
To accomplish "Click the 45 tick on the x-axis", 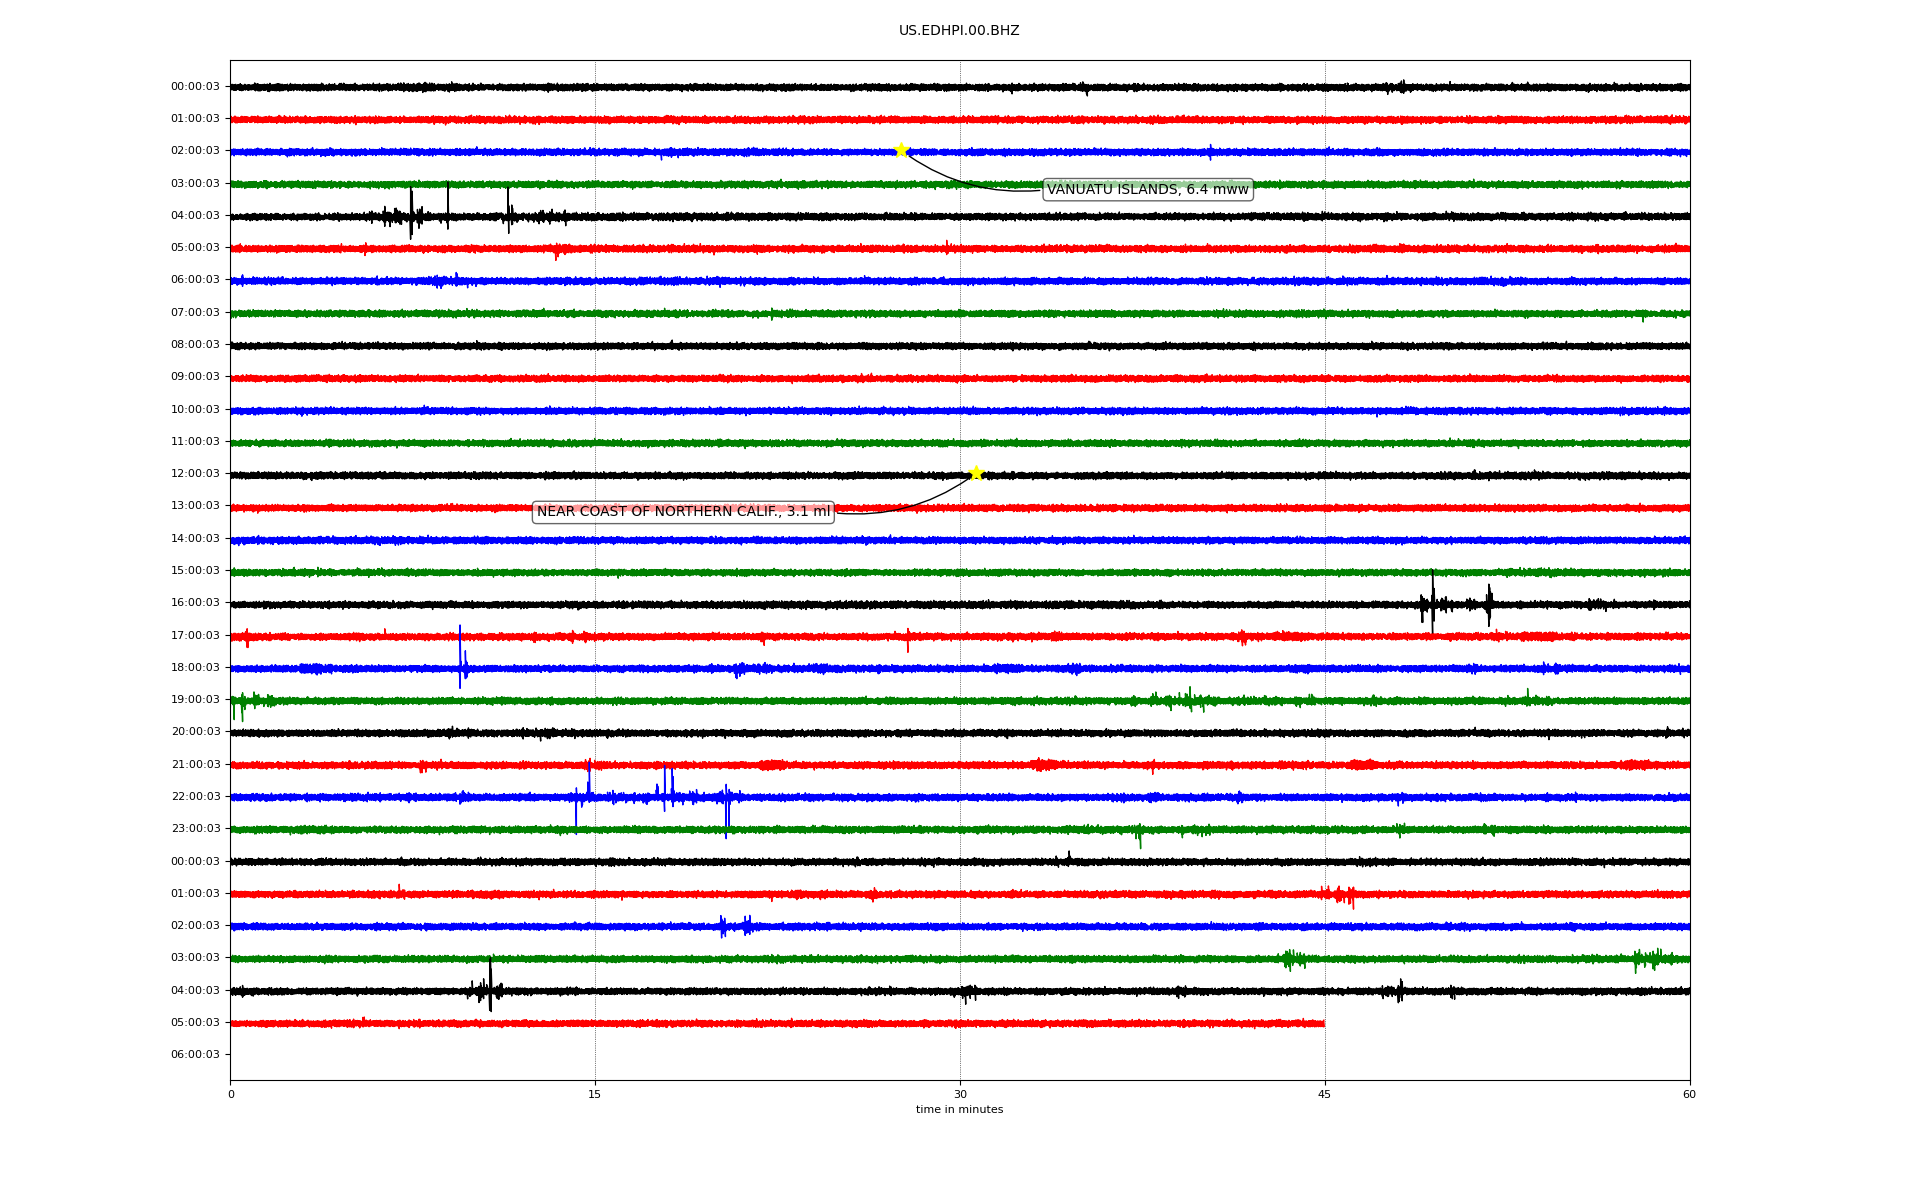I will tap(1324, 1094).
